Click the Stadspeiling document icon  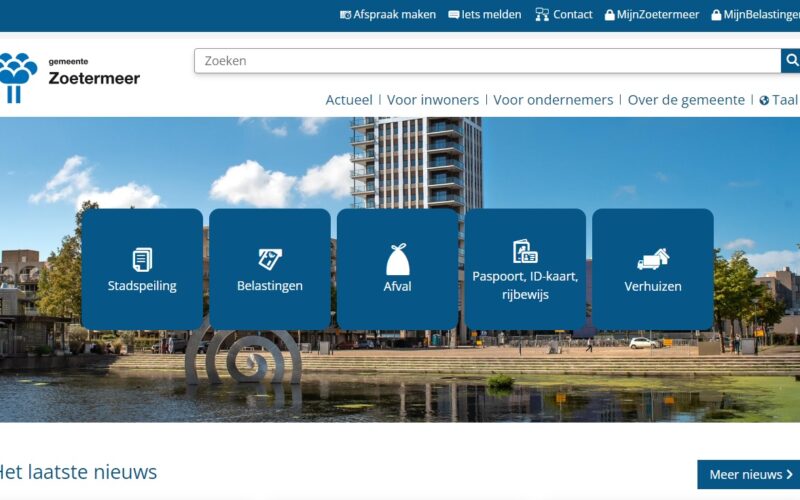[142, 259]
